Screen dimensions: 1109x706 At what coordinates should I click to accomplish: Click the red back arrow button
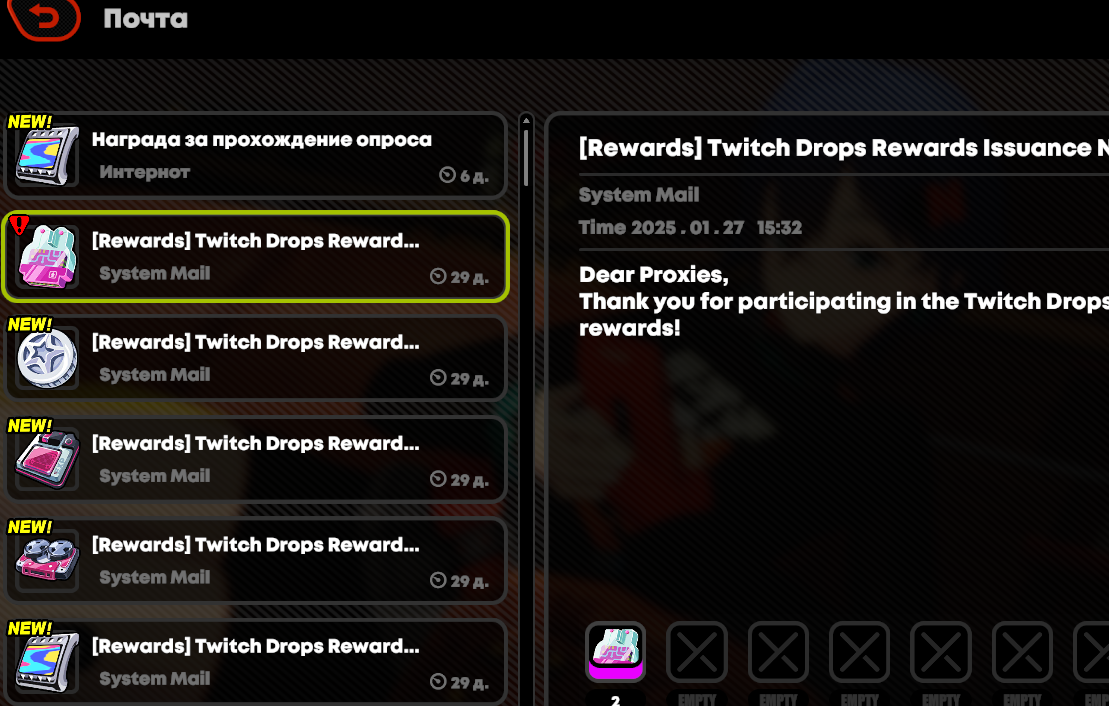point(45,18)
